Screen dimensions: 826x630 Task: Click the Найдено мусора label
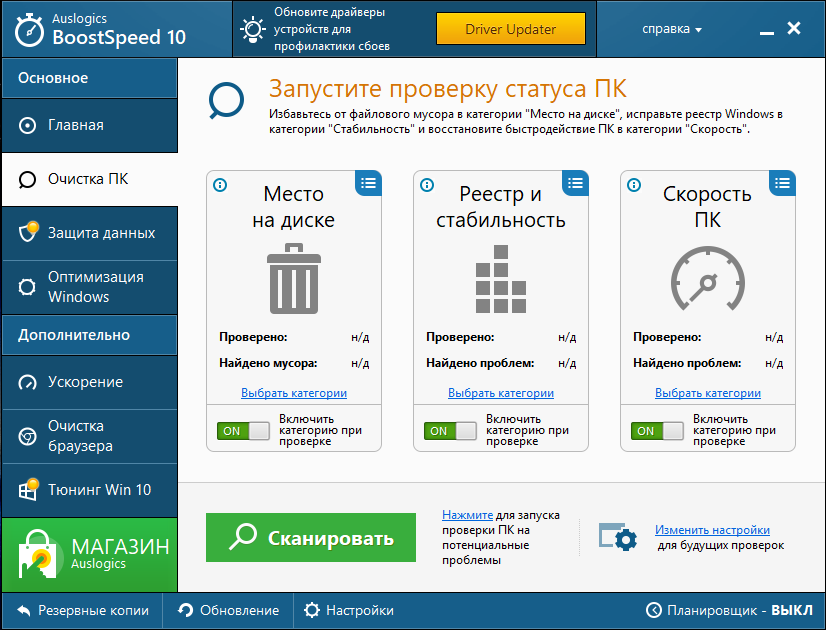click(268, 363)
